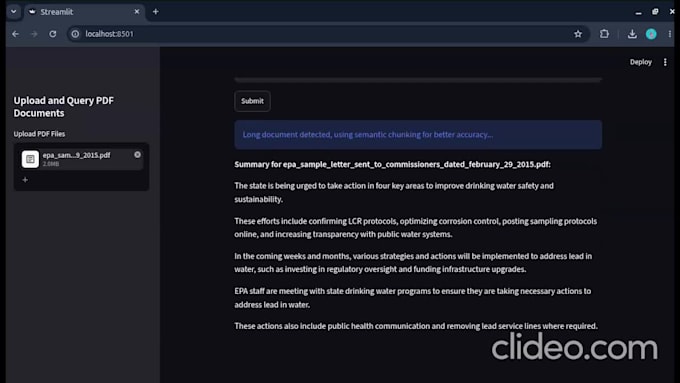Click the browser back arrow
The image size is (680, 383).
16,34
